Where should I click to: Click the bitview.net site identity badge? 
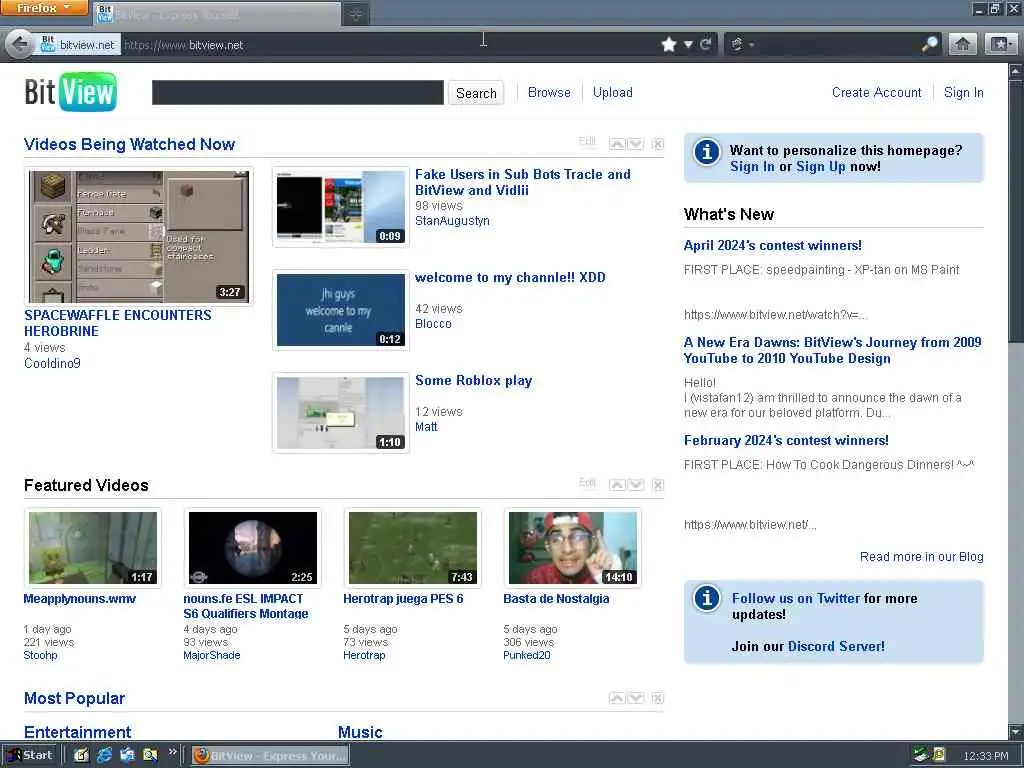pyautogui.click(x=78, y=44)
